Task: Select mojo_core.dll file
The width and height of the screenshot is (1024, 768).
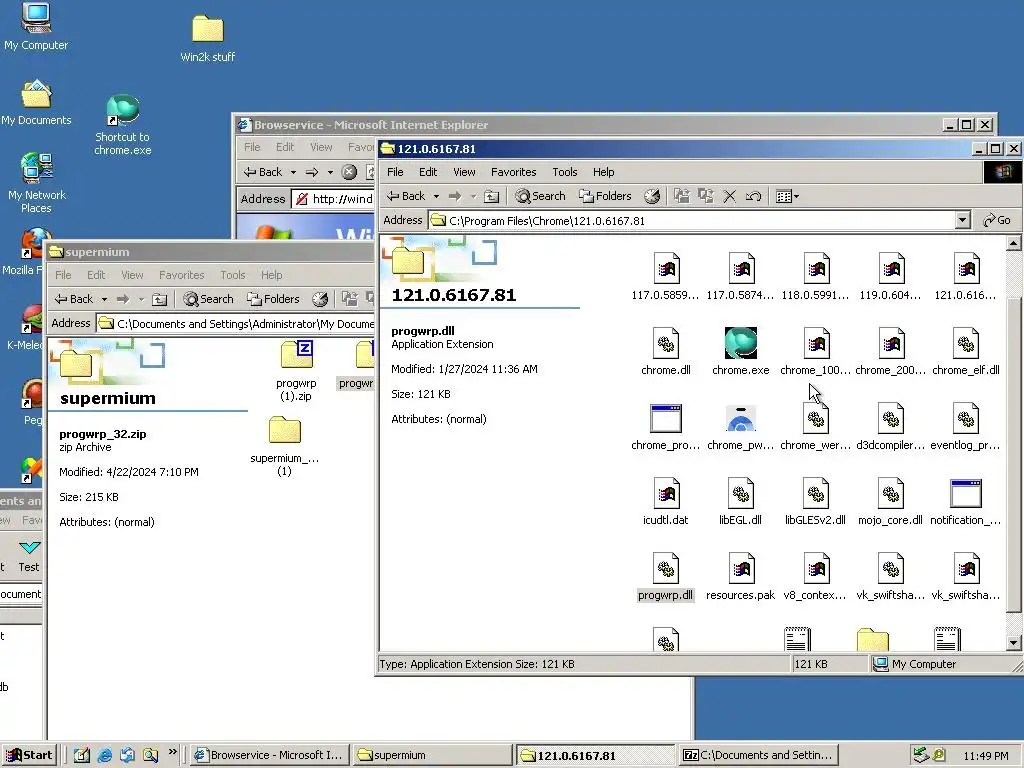Action: (x=890, y=501)
